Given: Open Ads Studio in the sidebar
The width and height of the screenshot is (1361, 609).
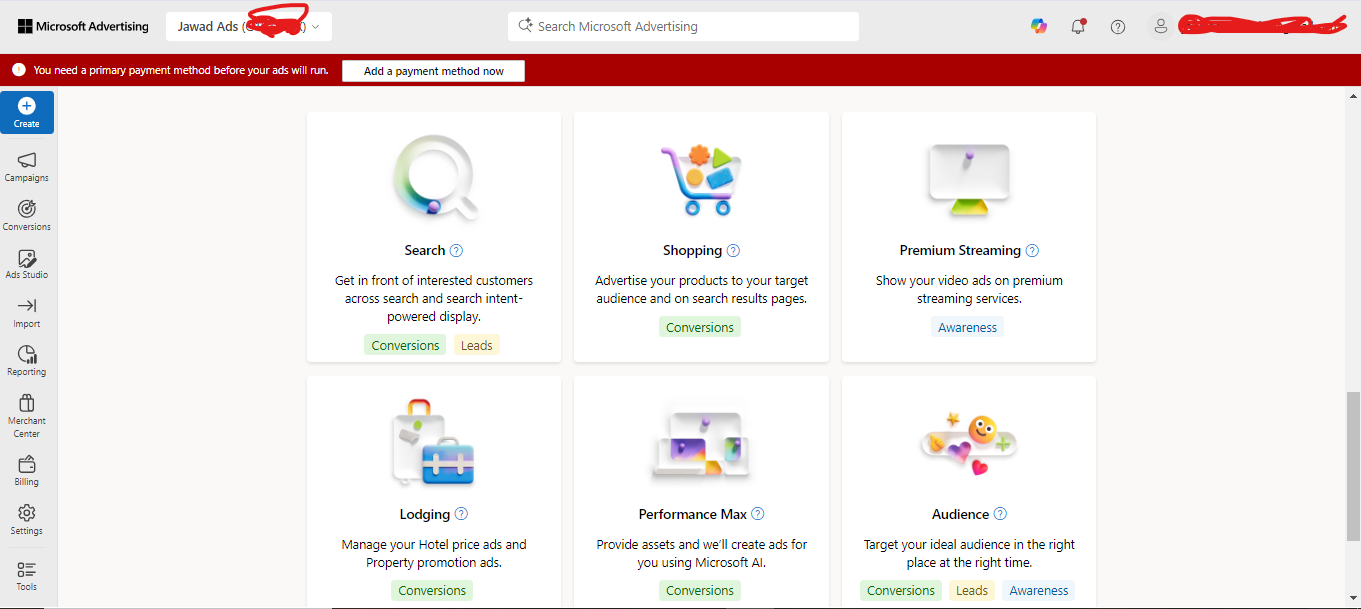Looking at the screenshot, I should click(x=27, y=264).
